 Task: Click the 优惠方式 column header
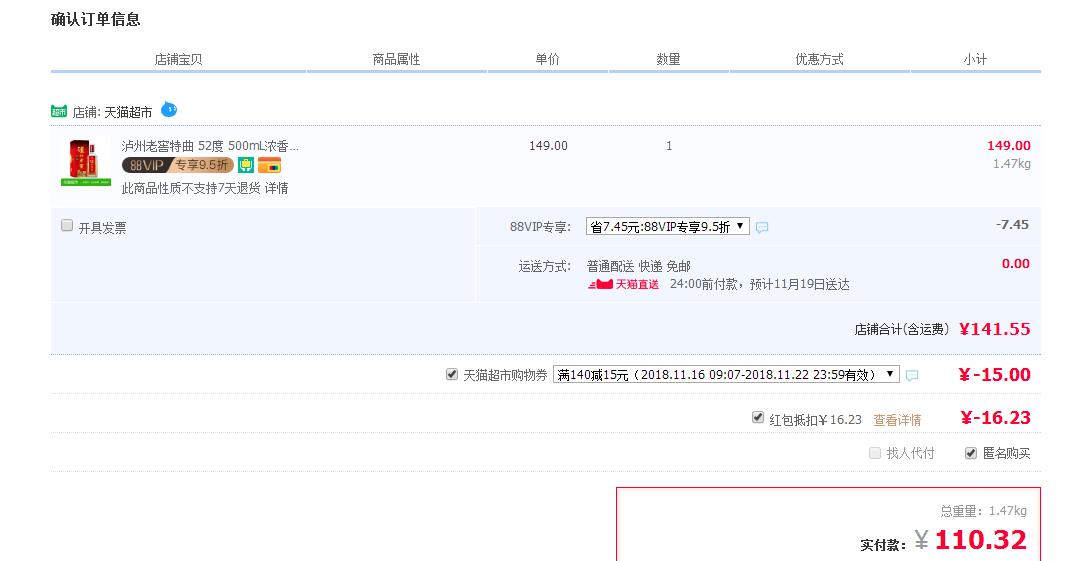point(819,59)
